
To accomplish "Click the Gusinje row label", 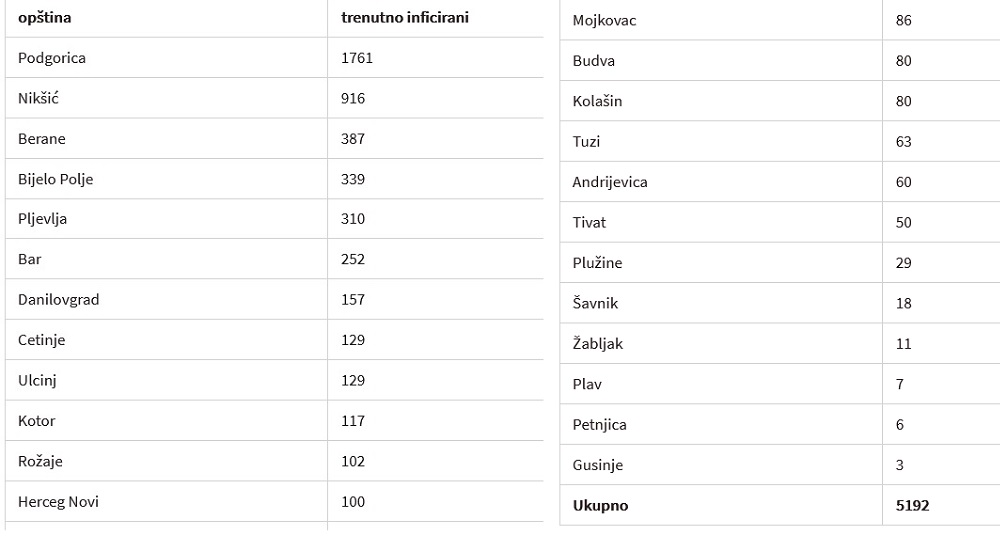I will pyautogui.click(x=598, y=465).
